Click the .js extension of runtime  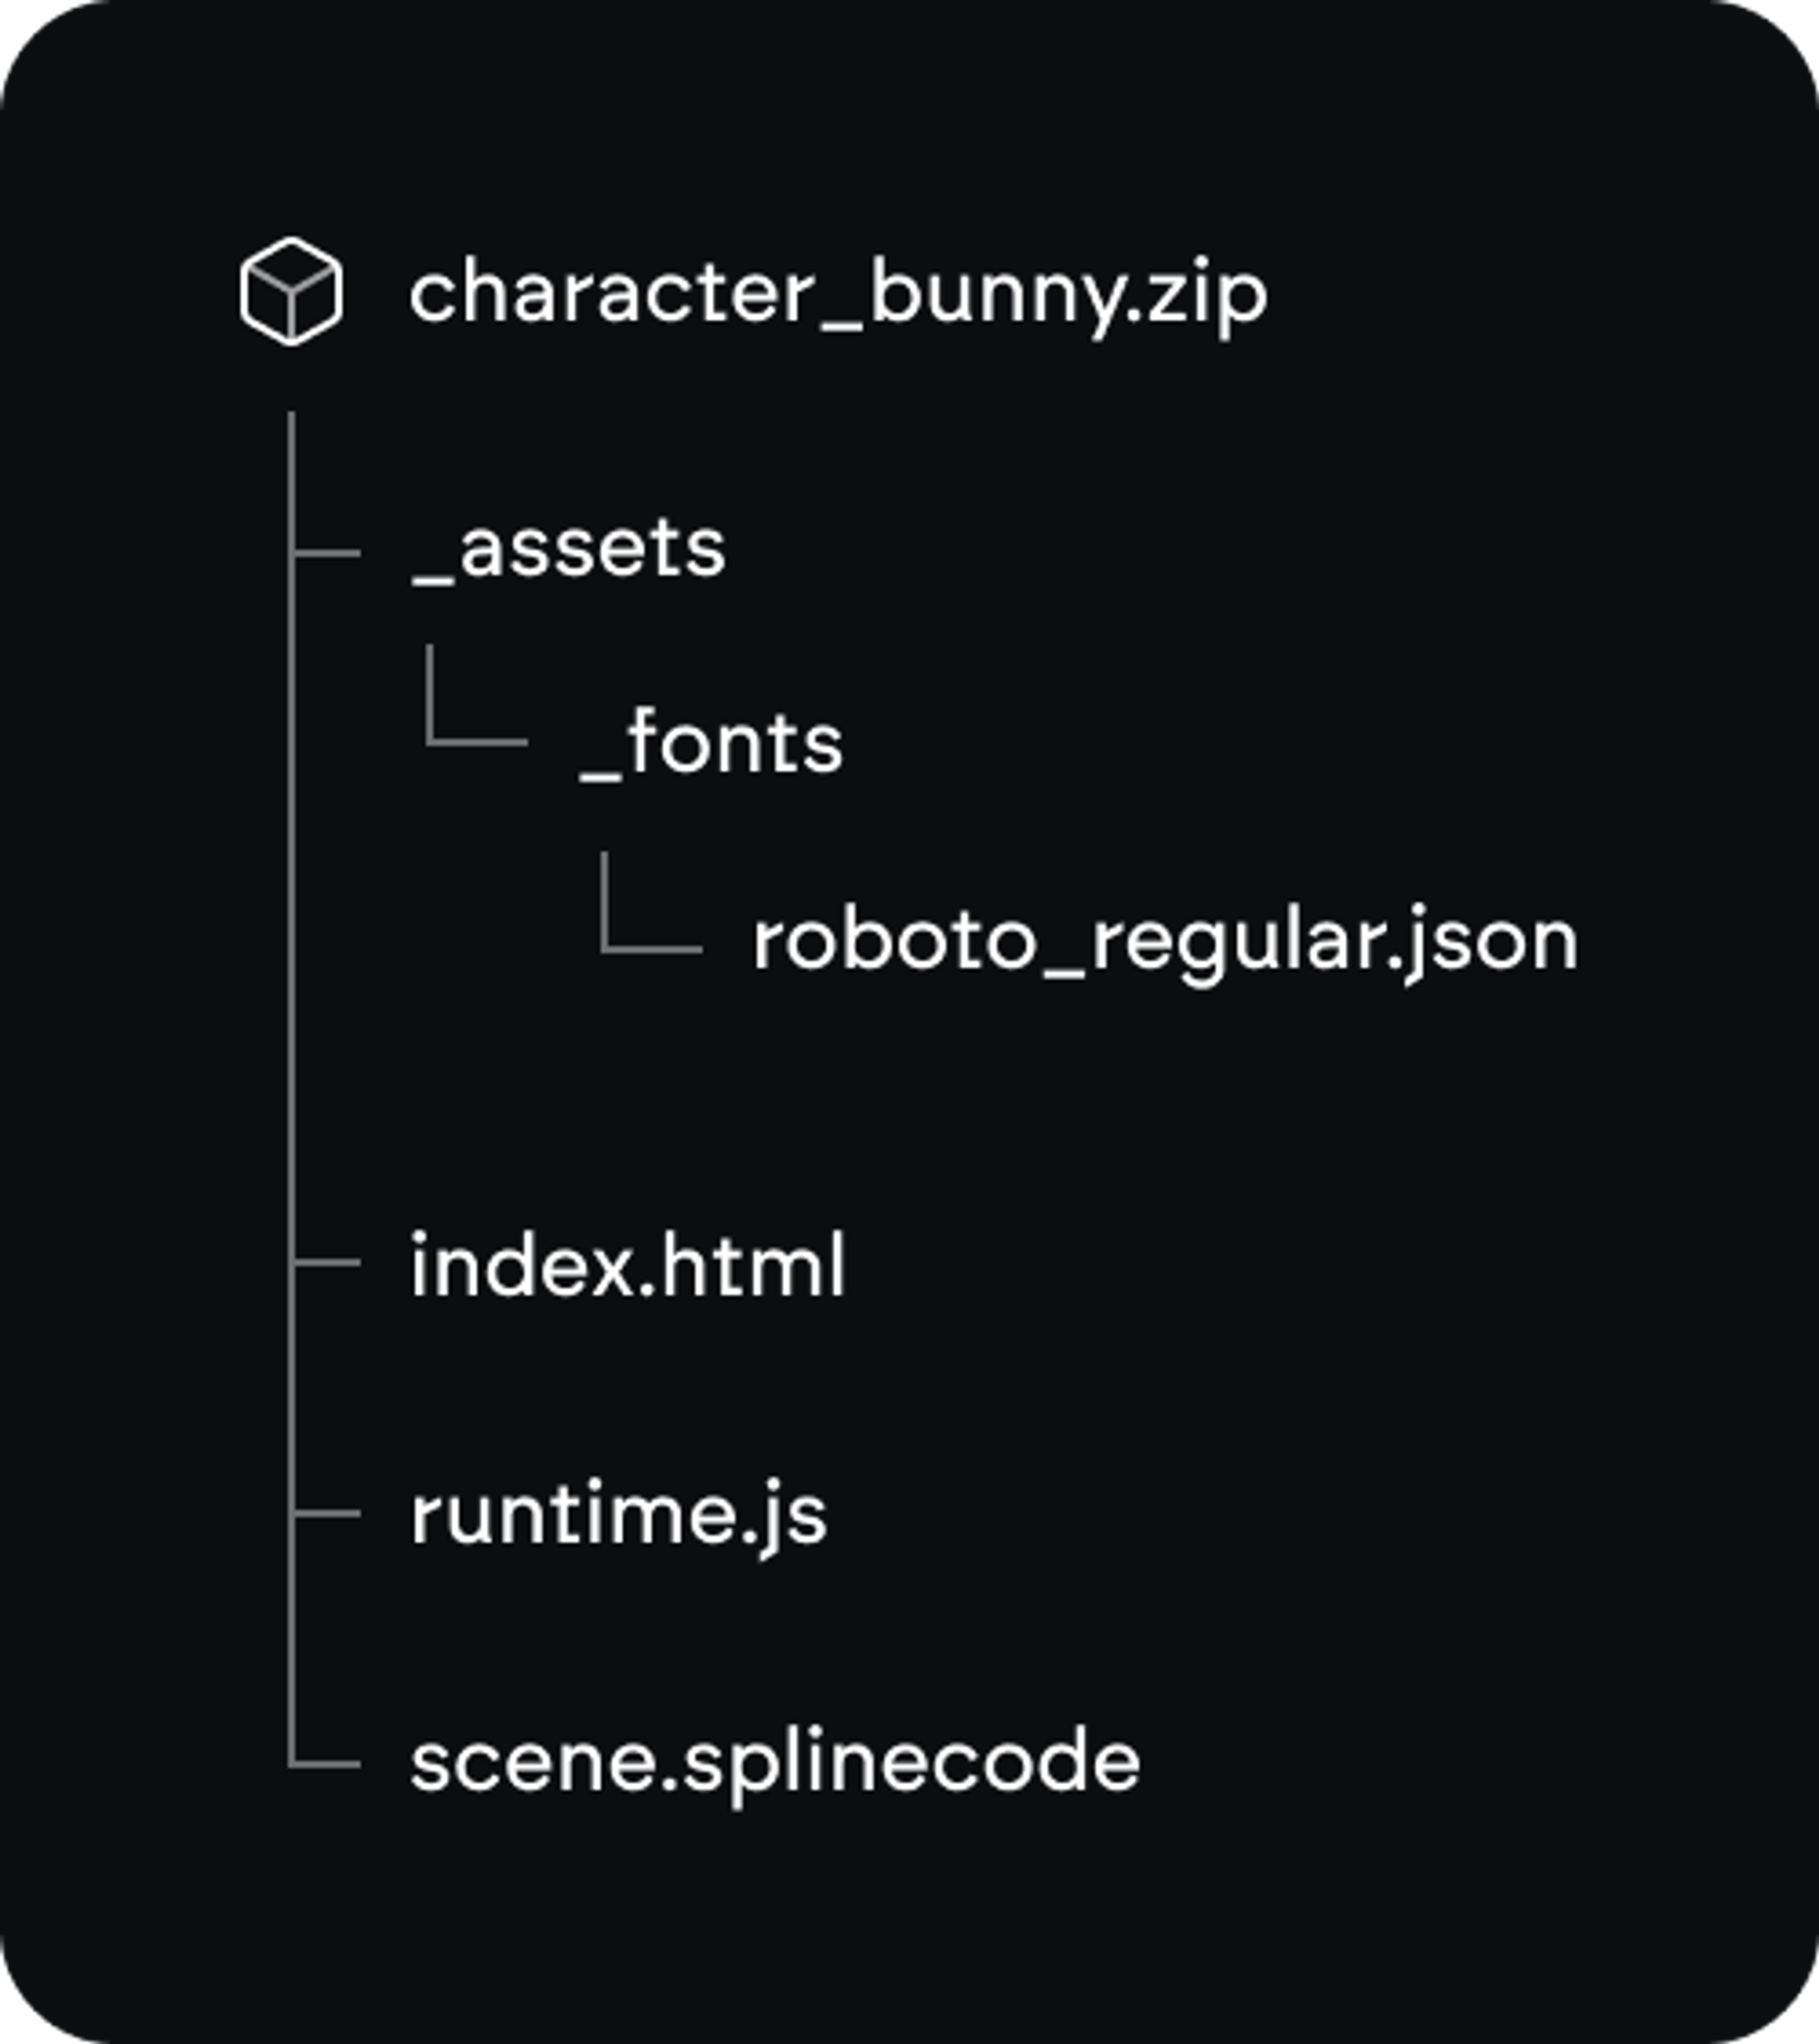pyautogui.click(x=786, y=1517)
